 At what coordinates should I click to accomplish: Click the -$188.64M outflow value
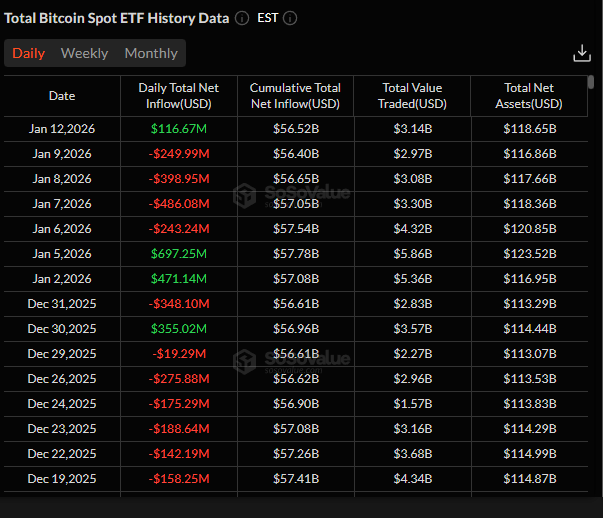[179, 429]
